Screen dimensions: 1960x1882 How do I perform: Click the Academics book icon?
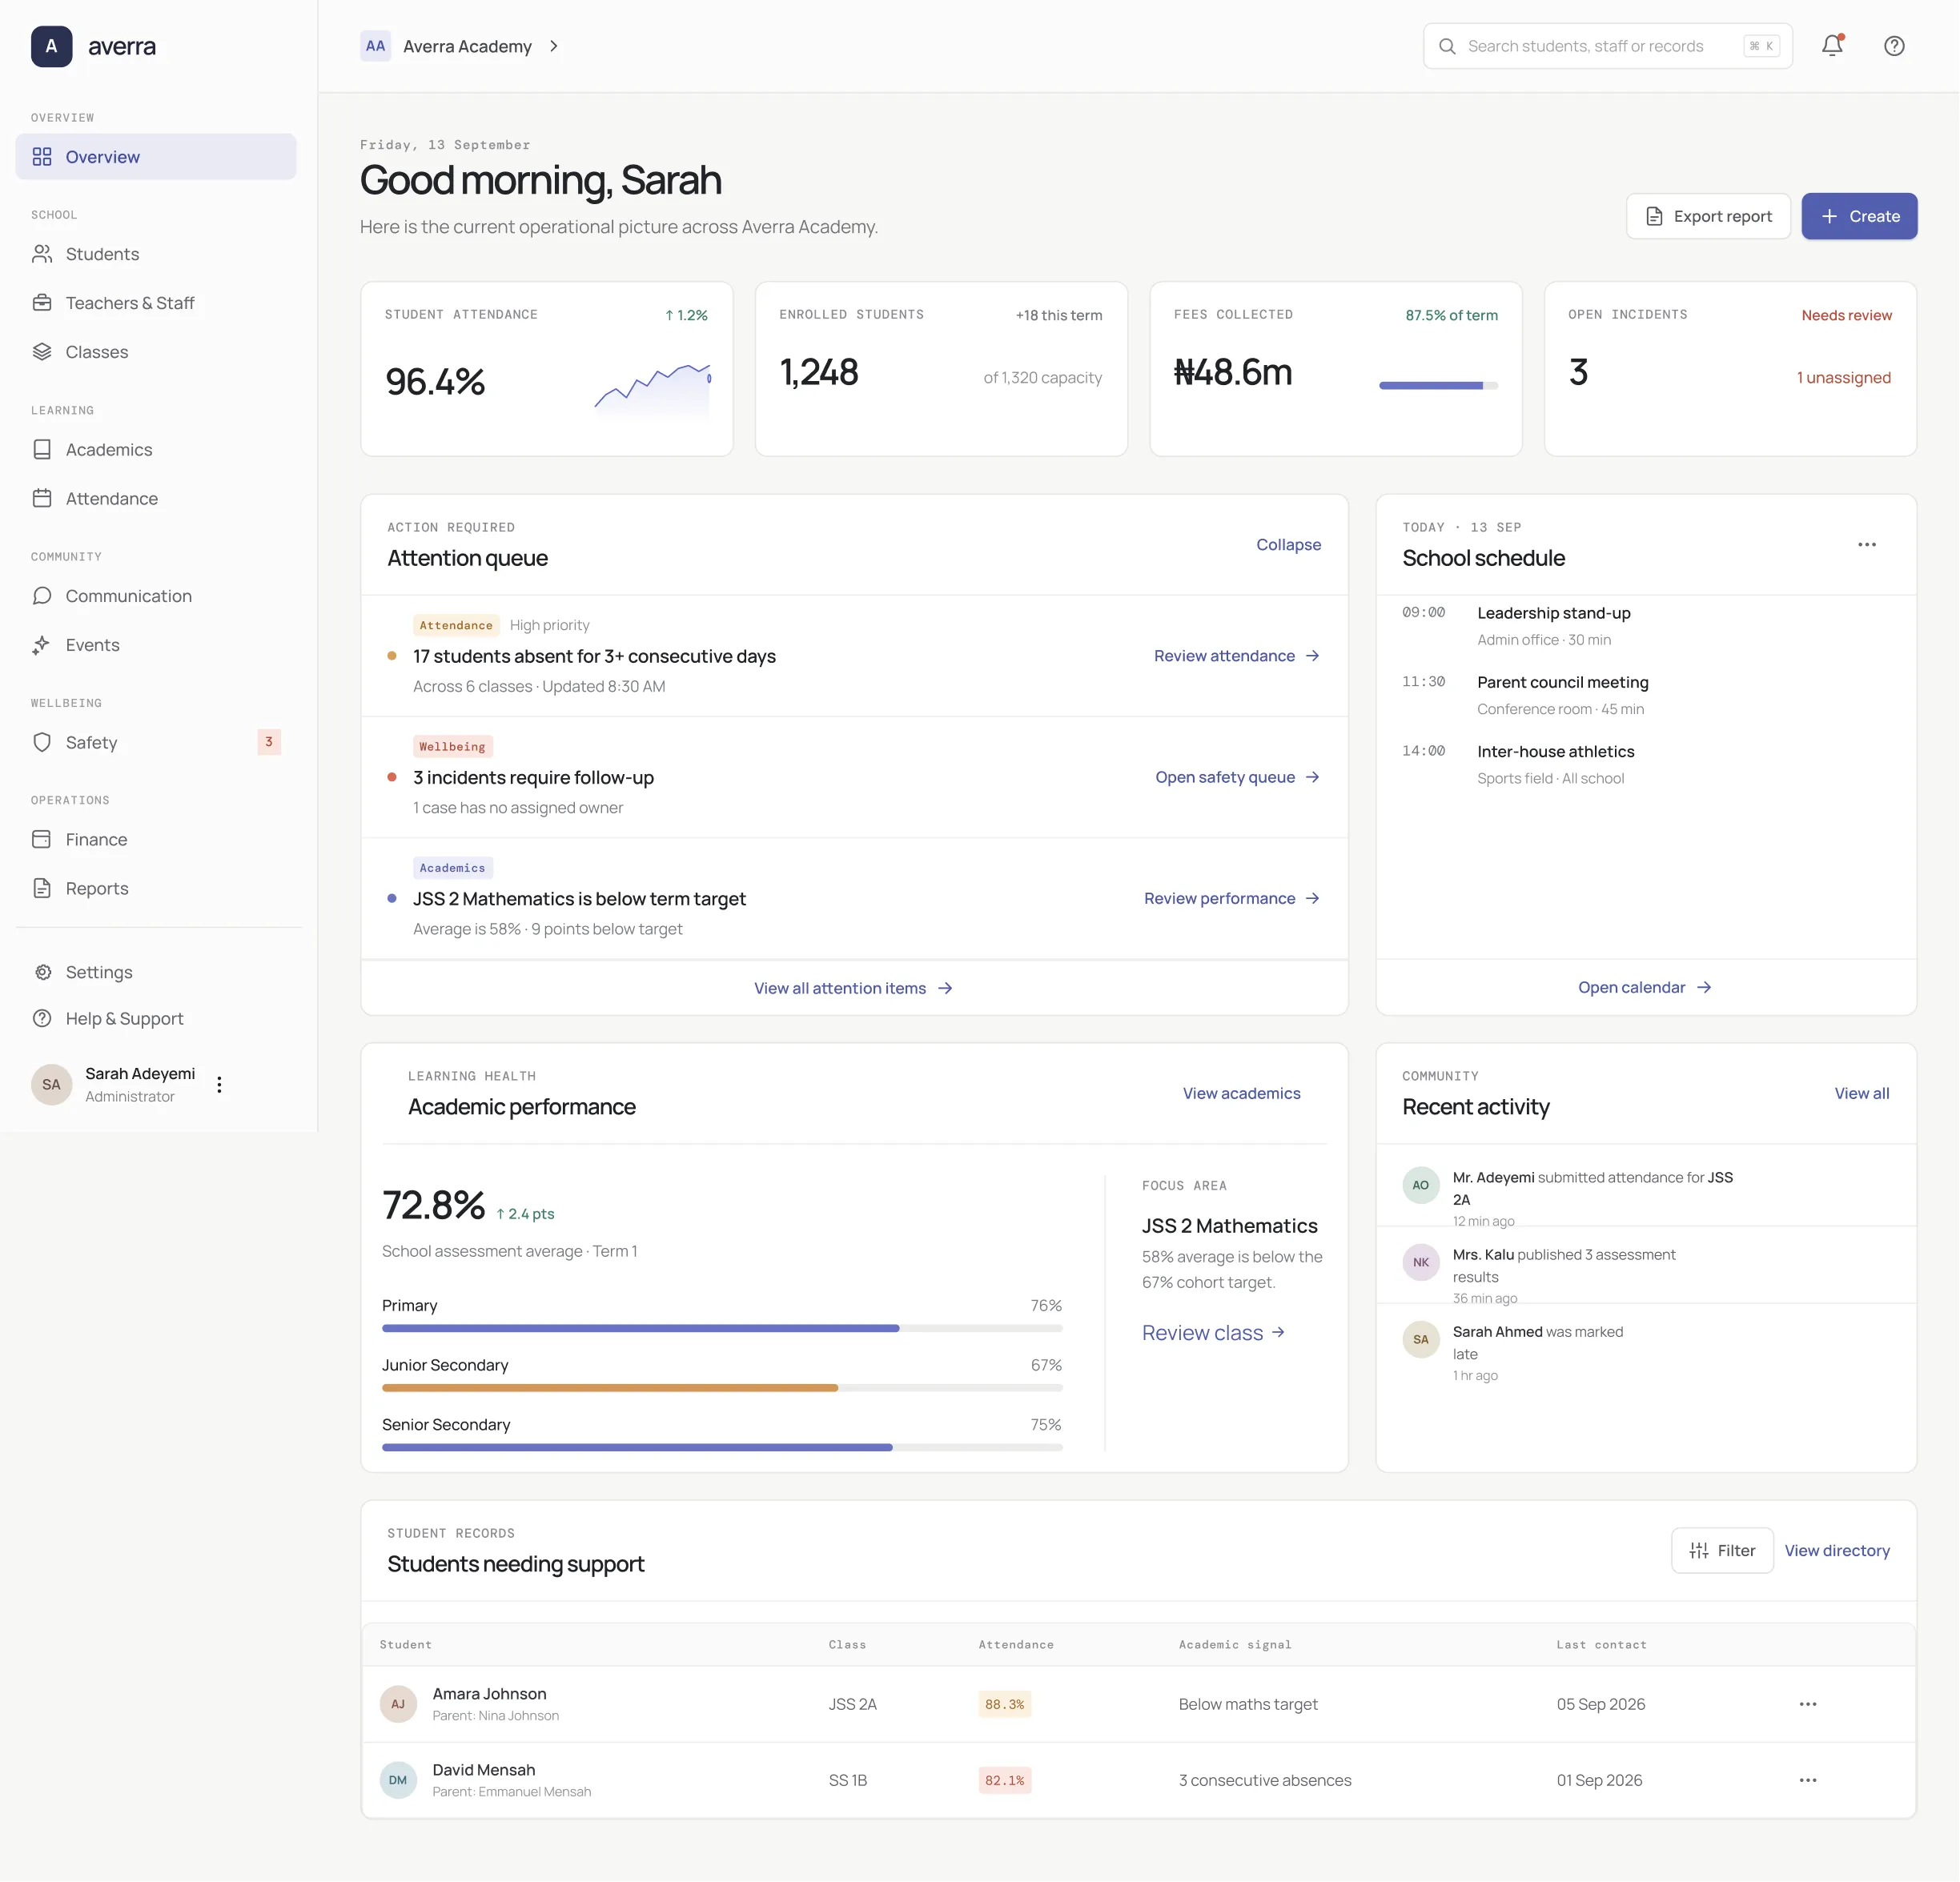[x=42, y=450]
